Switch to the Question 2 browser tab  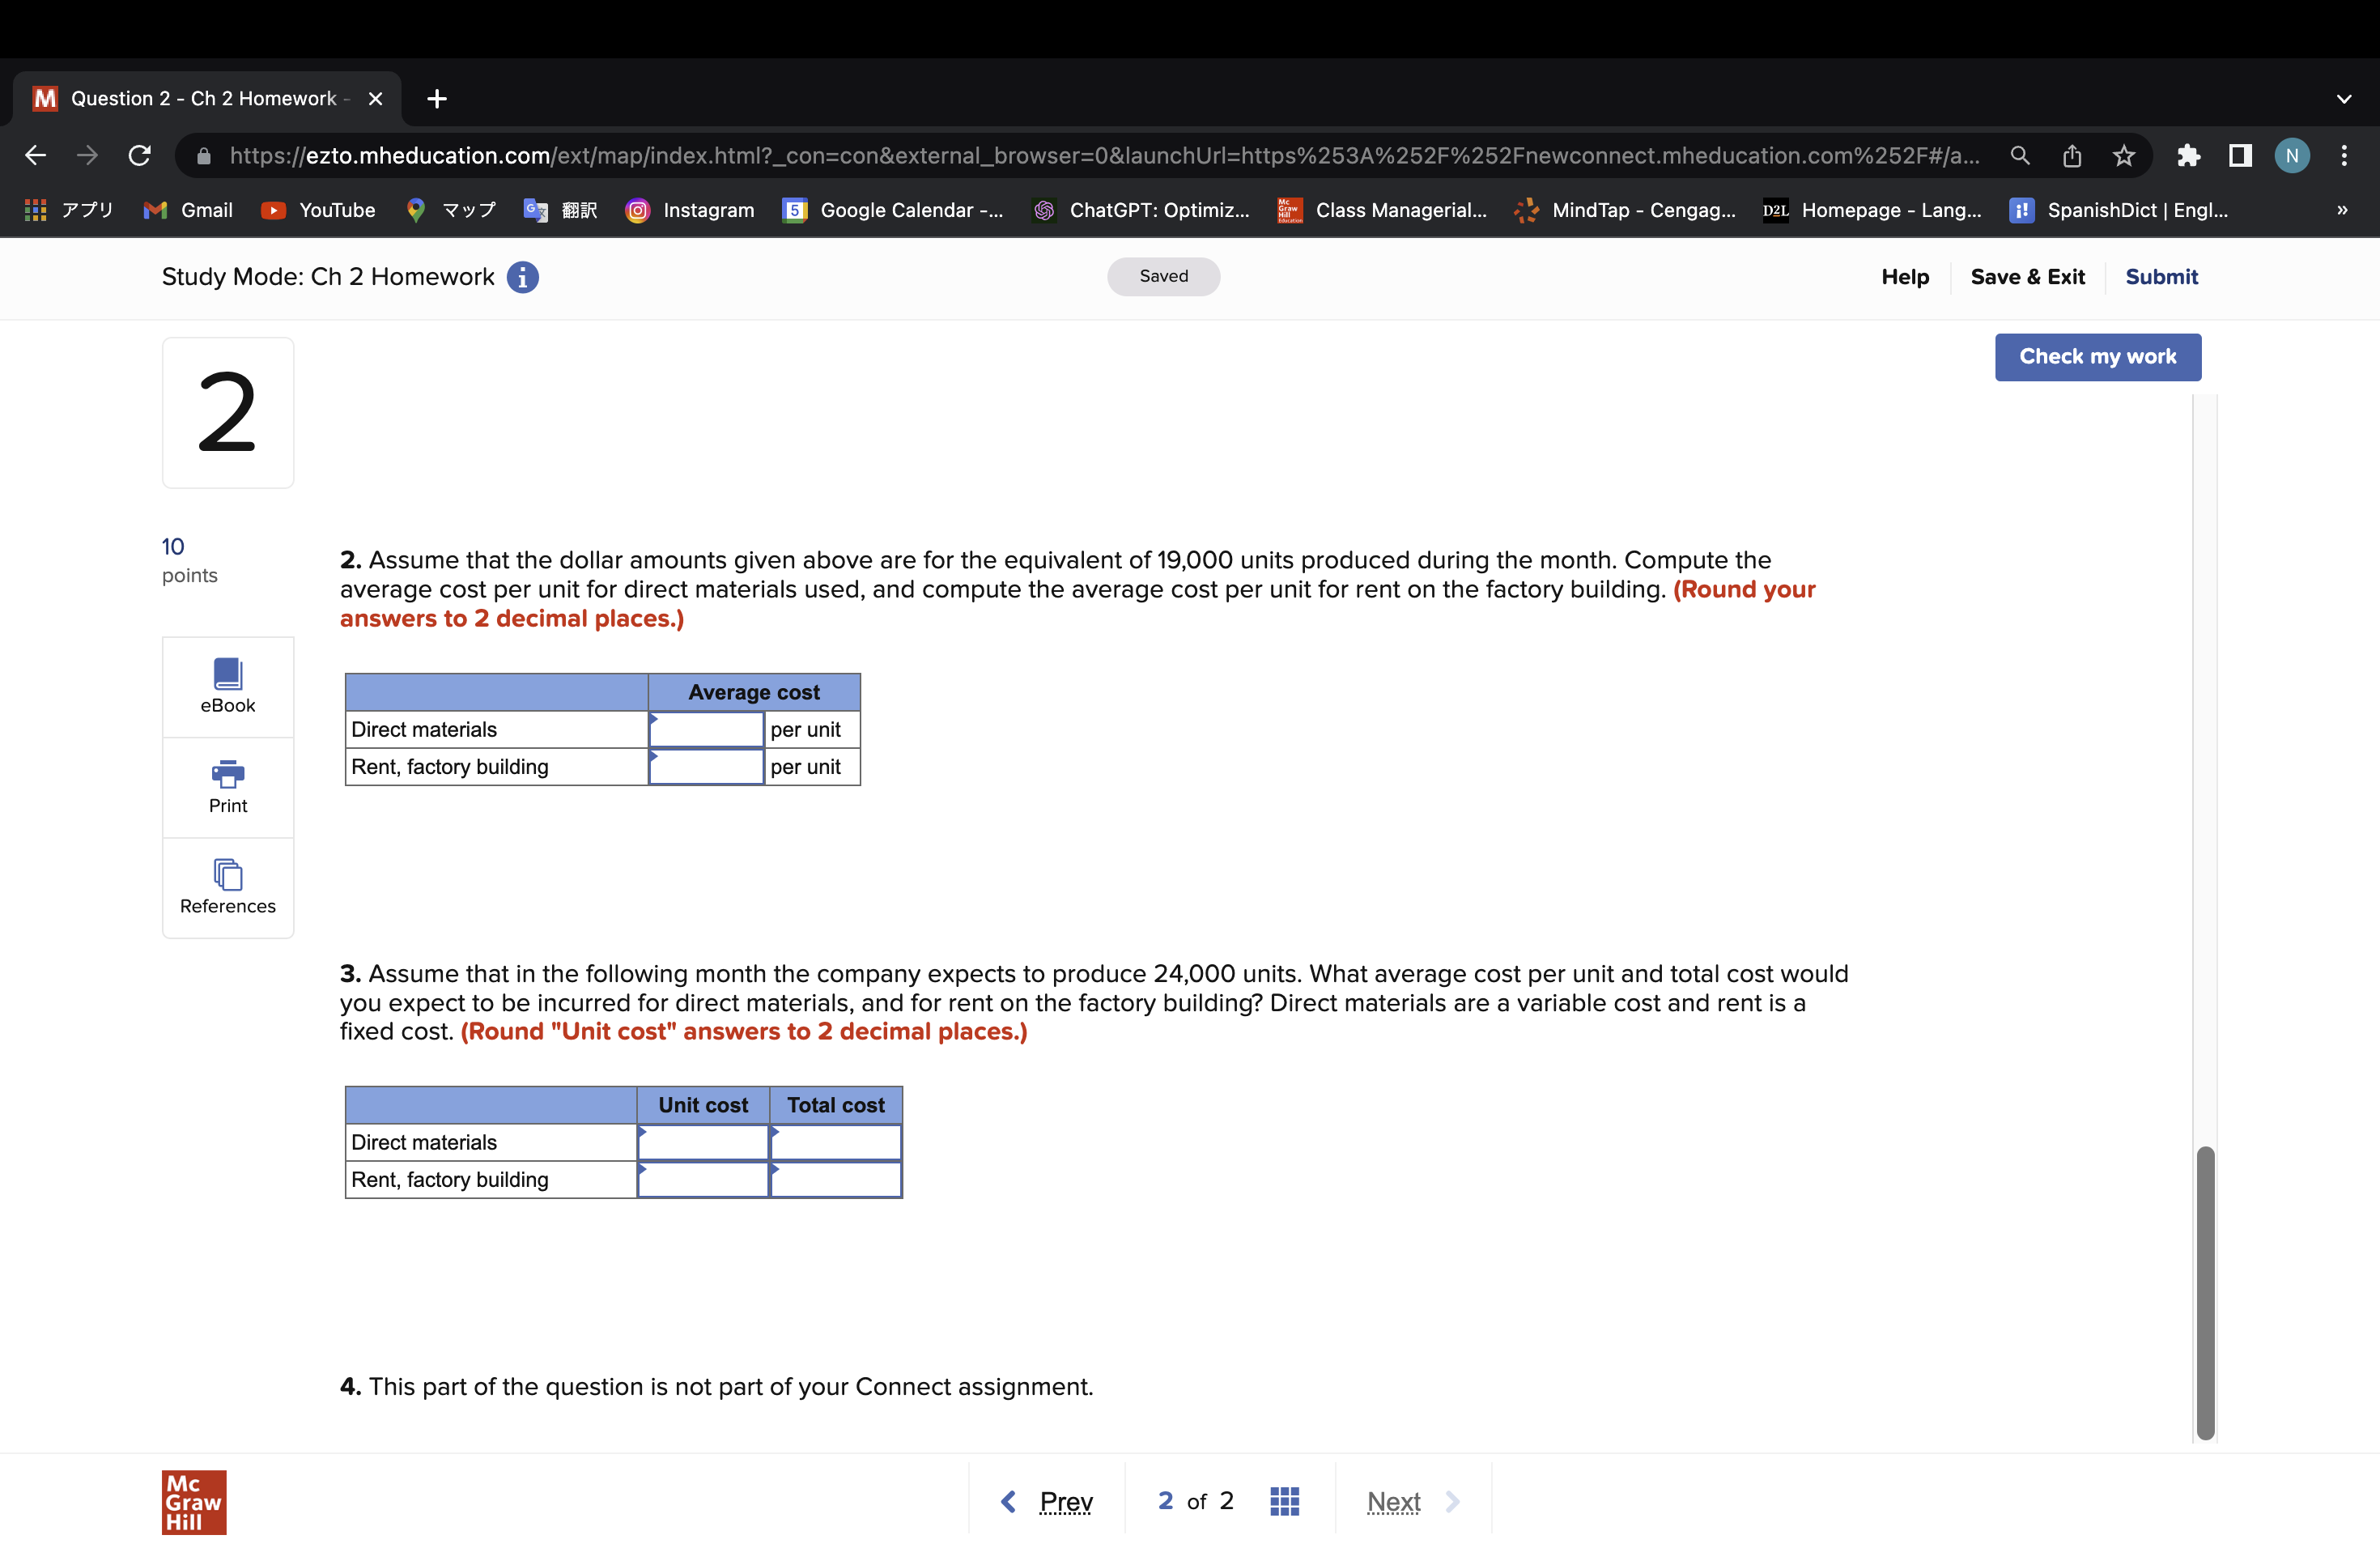pos(195,97)
